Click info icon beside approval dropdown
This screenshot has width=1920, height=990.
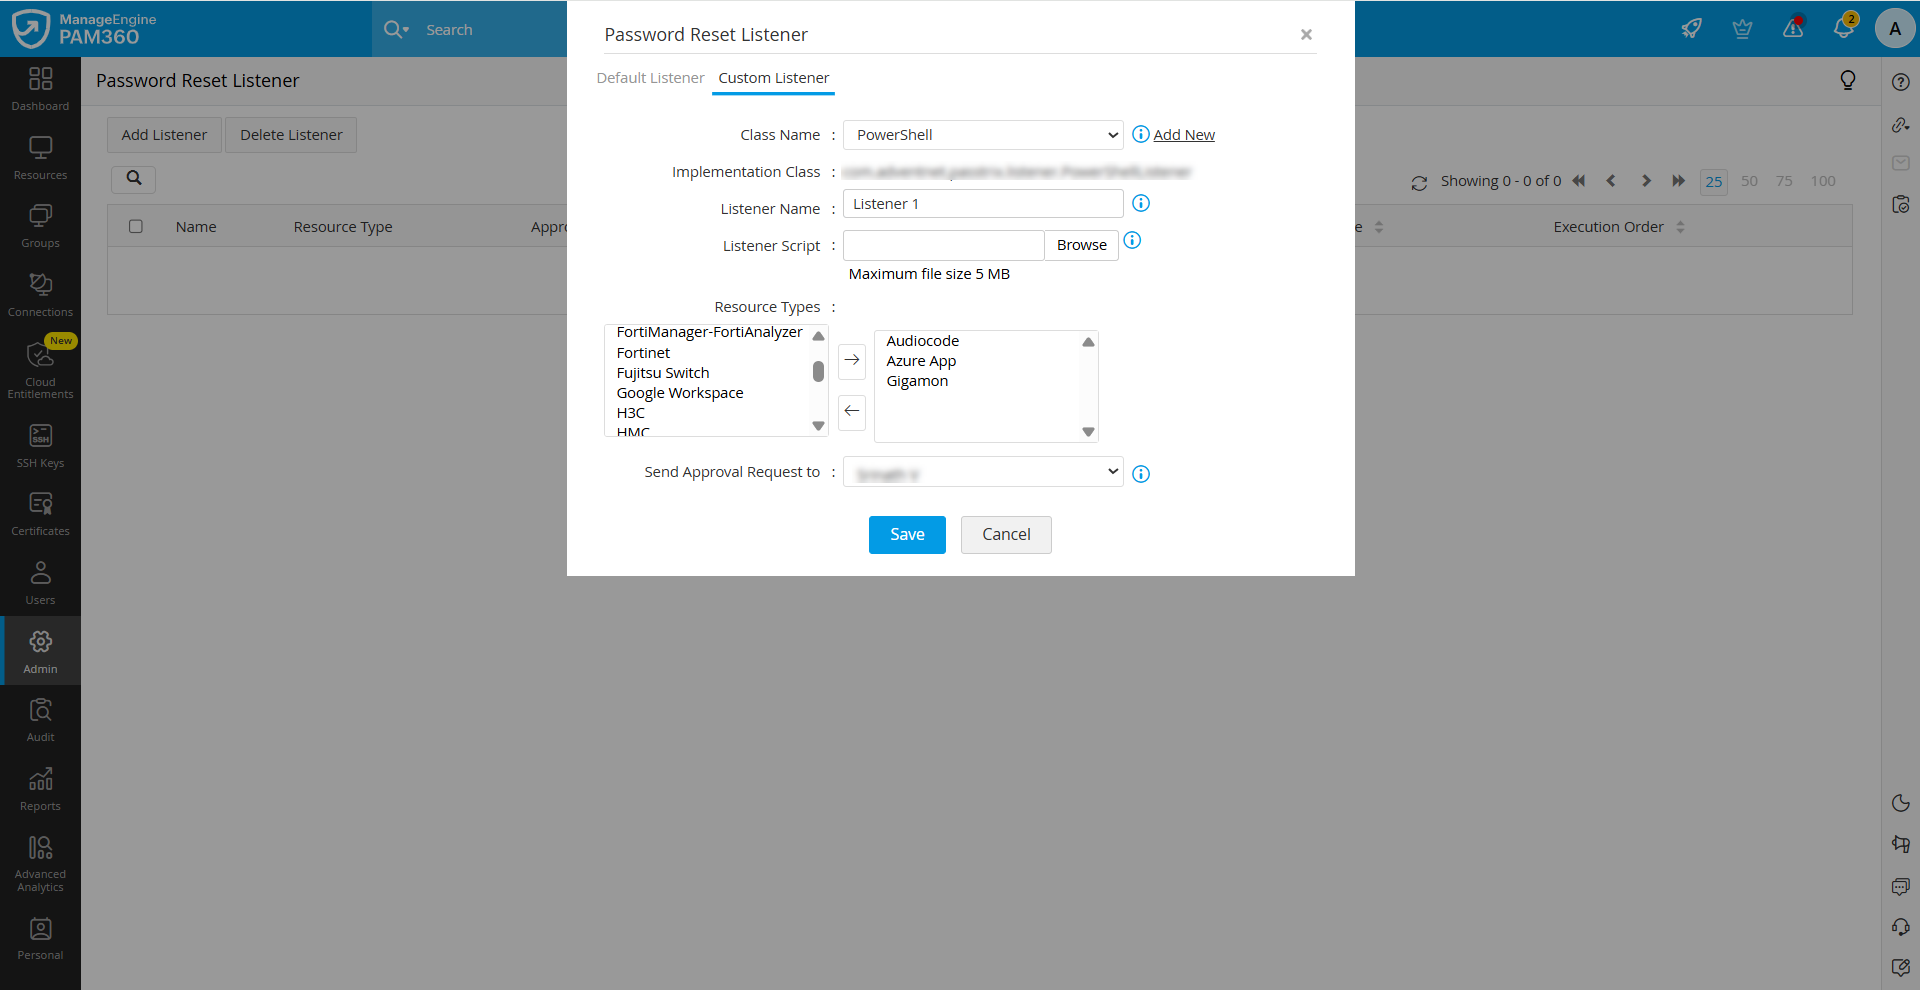[x=1141, y=474]
